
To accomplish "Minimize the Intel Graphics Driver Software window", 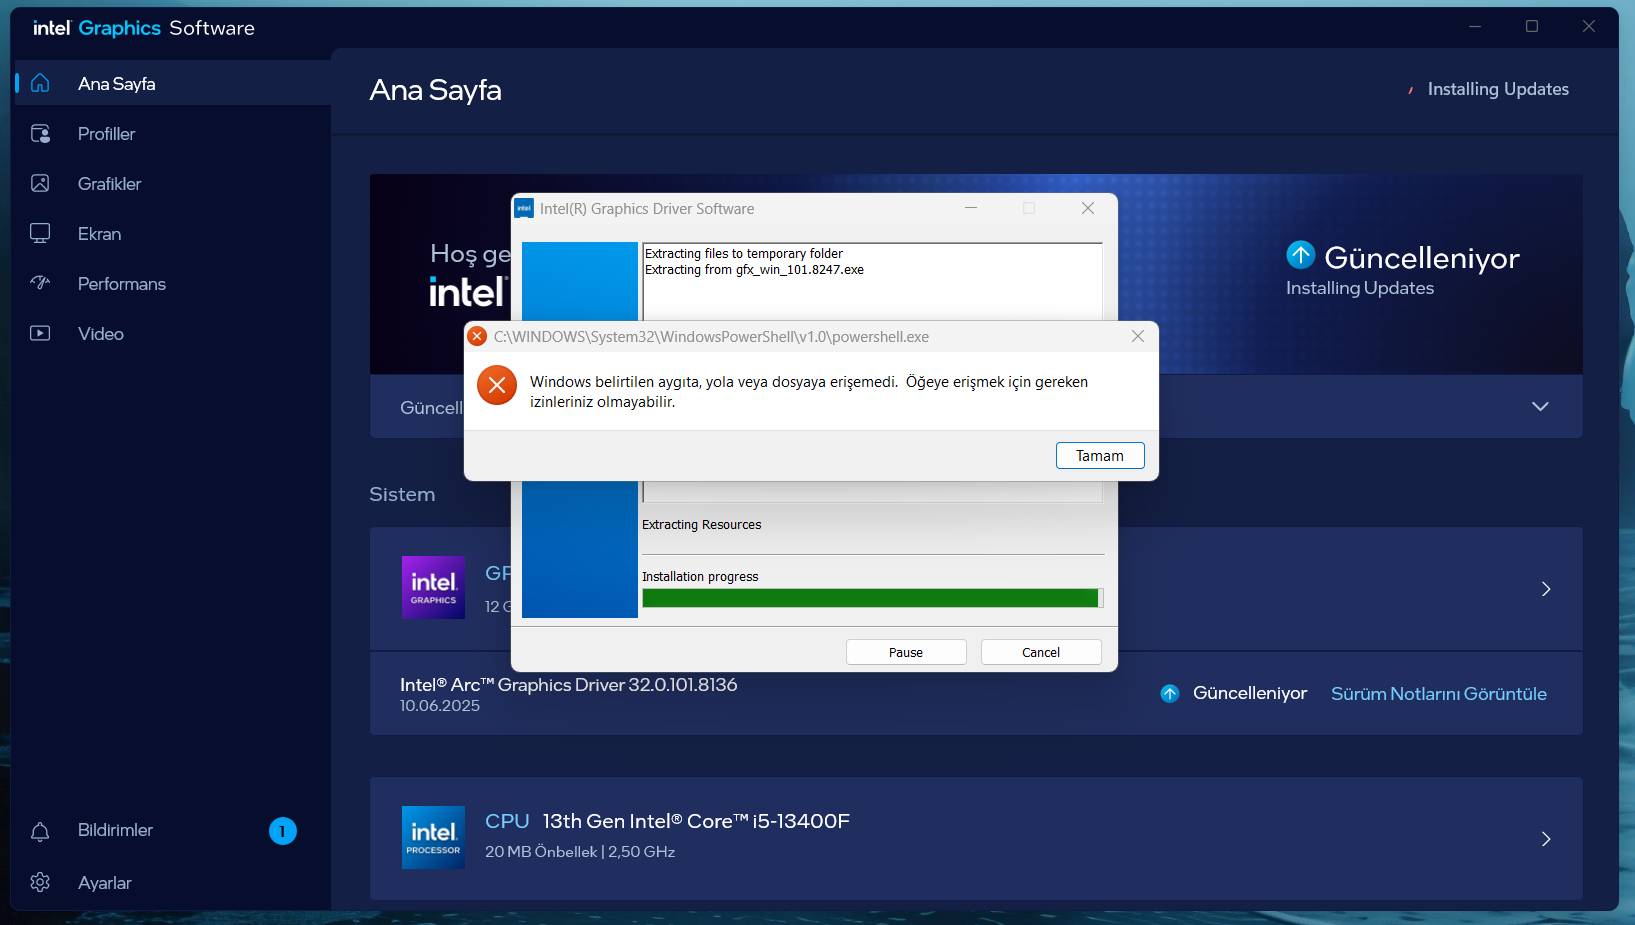I will (971, 208).
